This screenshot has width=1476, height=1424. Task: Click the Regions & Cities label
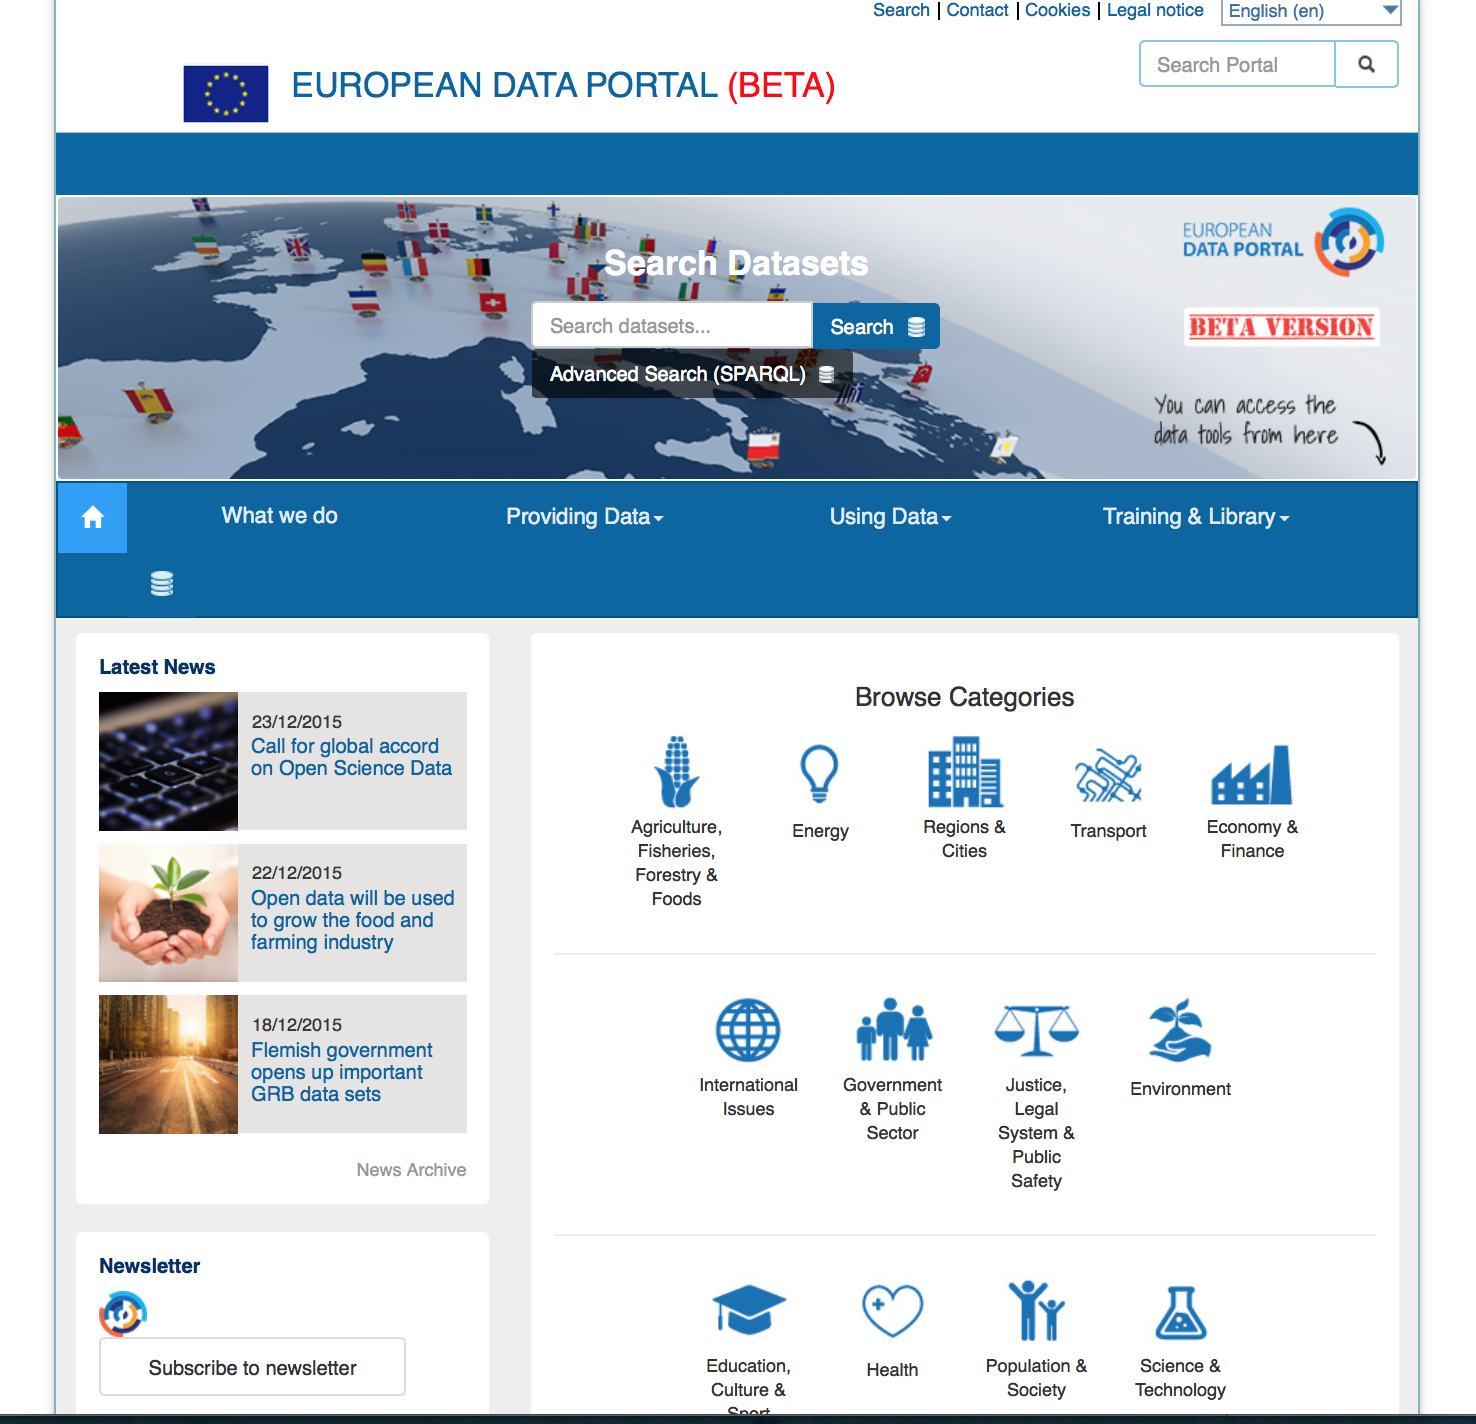click(x=964, y=839)
